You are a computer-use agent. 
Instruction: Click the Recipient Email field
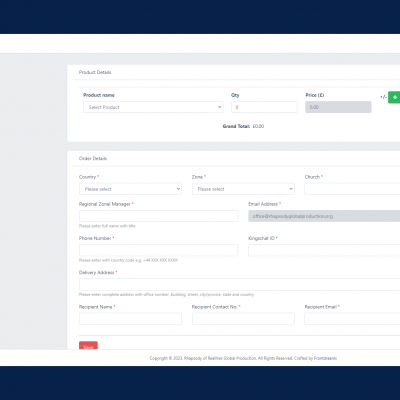click(352, 319)
